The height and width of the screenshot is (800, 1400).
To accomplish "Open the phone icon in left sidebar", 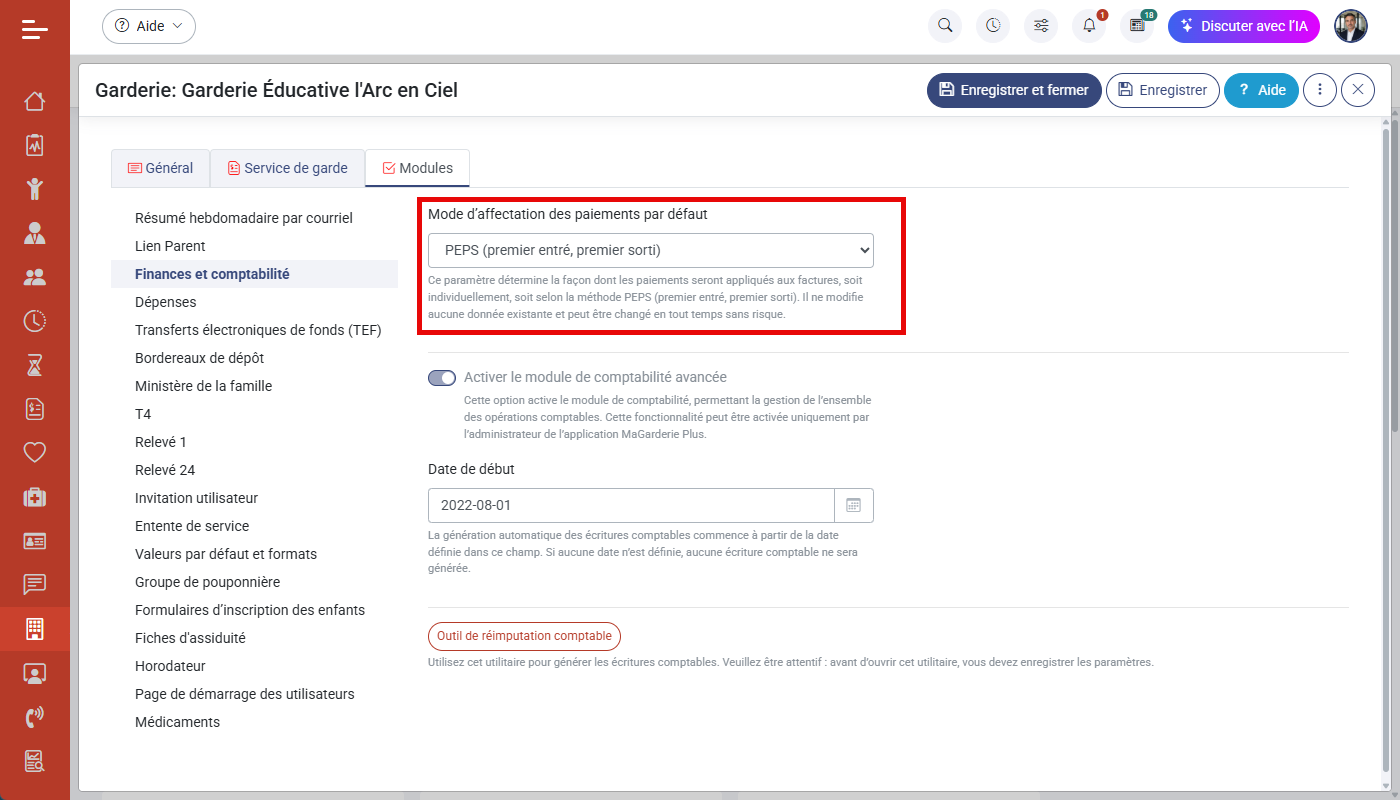I will (35, 717).
